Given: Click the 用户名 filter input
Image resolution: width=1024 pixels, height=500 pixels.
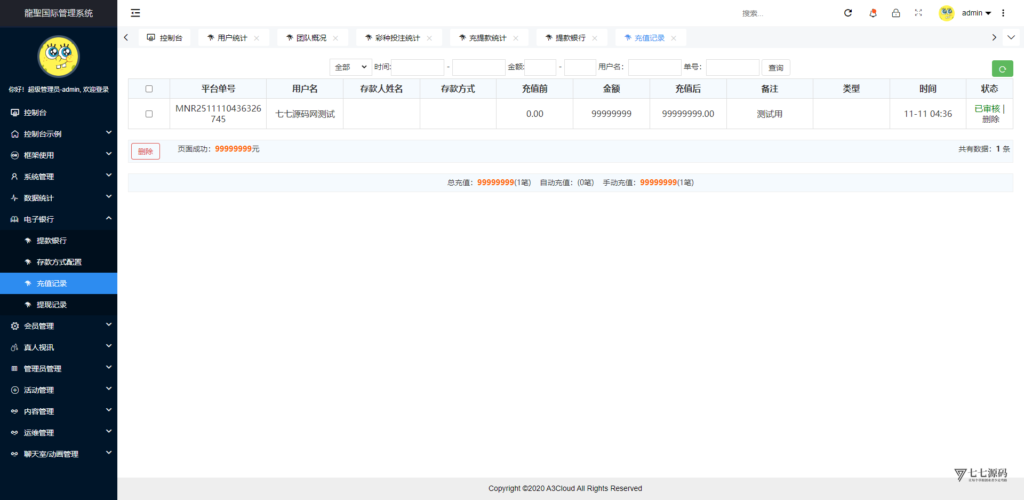Looking at the screenshot, I should 655,67.
